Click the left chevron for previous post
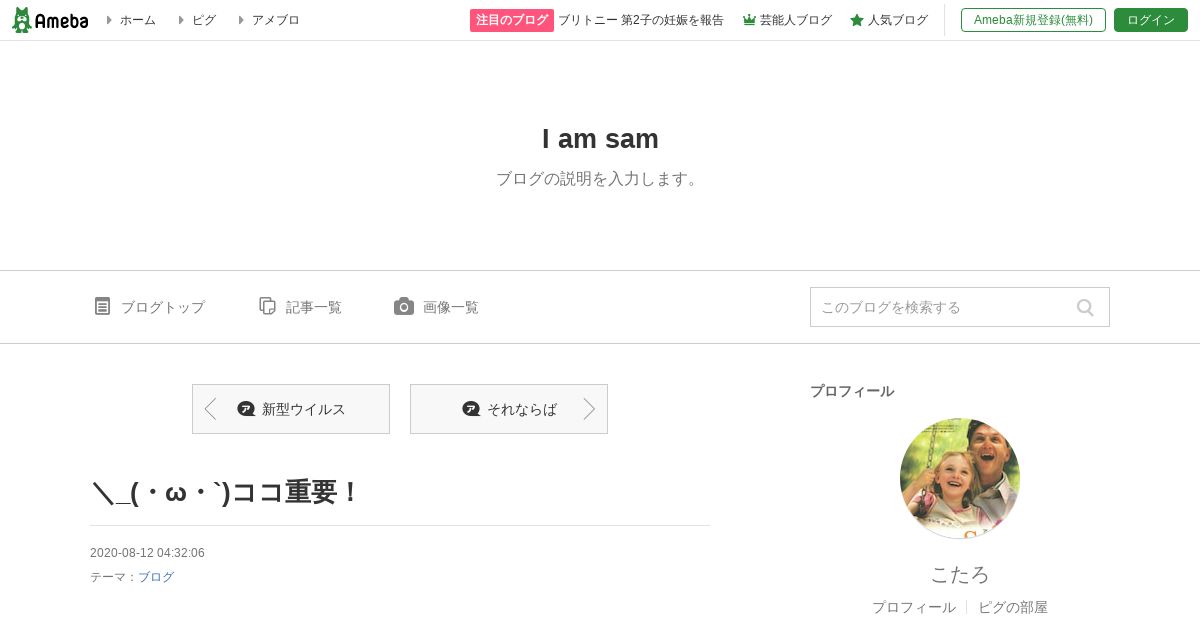 click(210, 409)
